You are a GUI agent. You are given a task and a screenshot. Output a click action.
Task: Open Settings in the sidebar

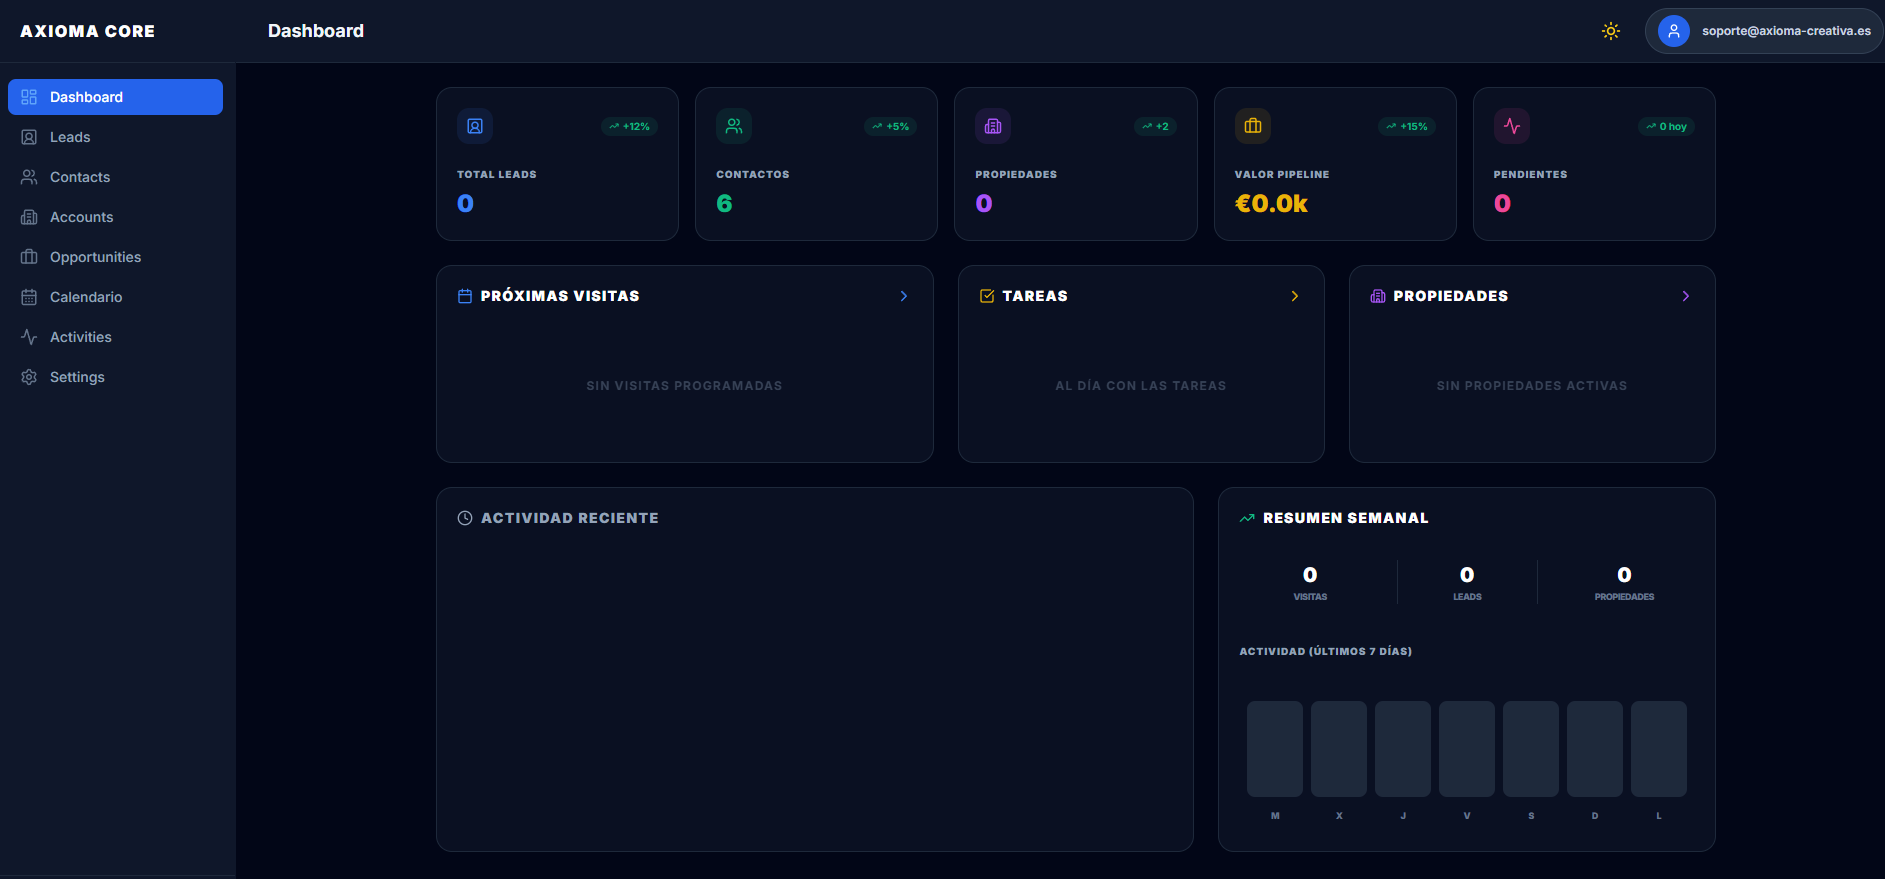115,377
